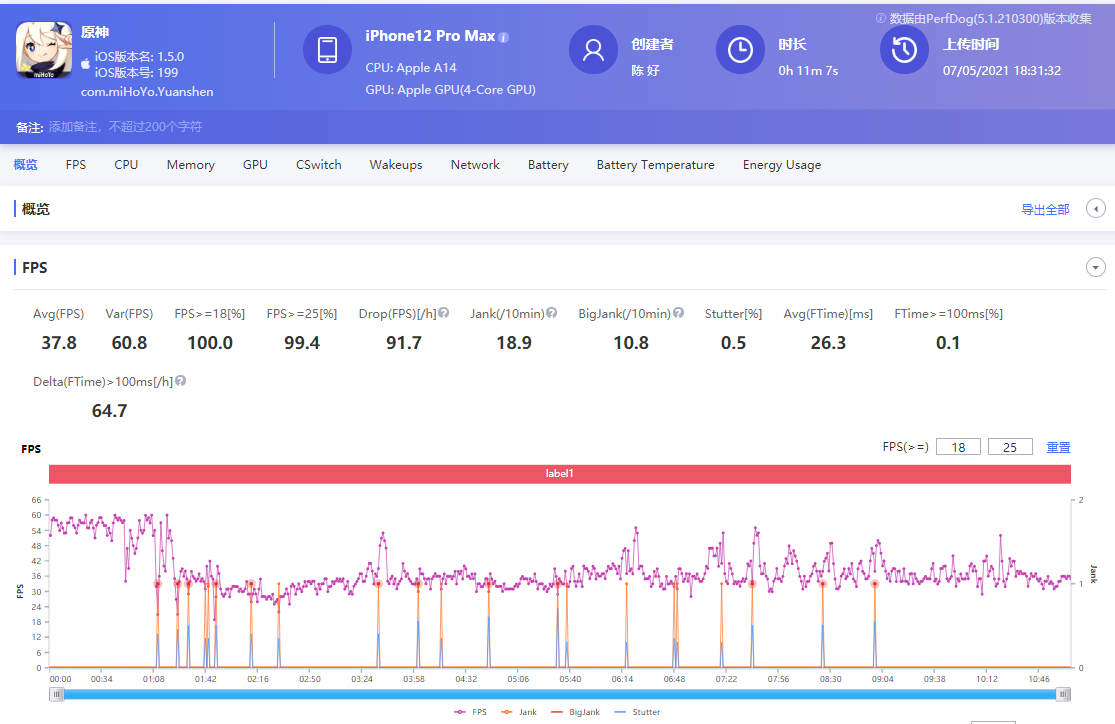Click GPU: Apple GPU(4-Core GPU) text
Screen dimensions: 1115x724
(451, 90)
